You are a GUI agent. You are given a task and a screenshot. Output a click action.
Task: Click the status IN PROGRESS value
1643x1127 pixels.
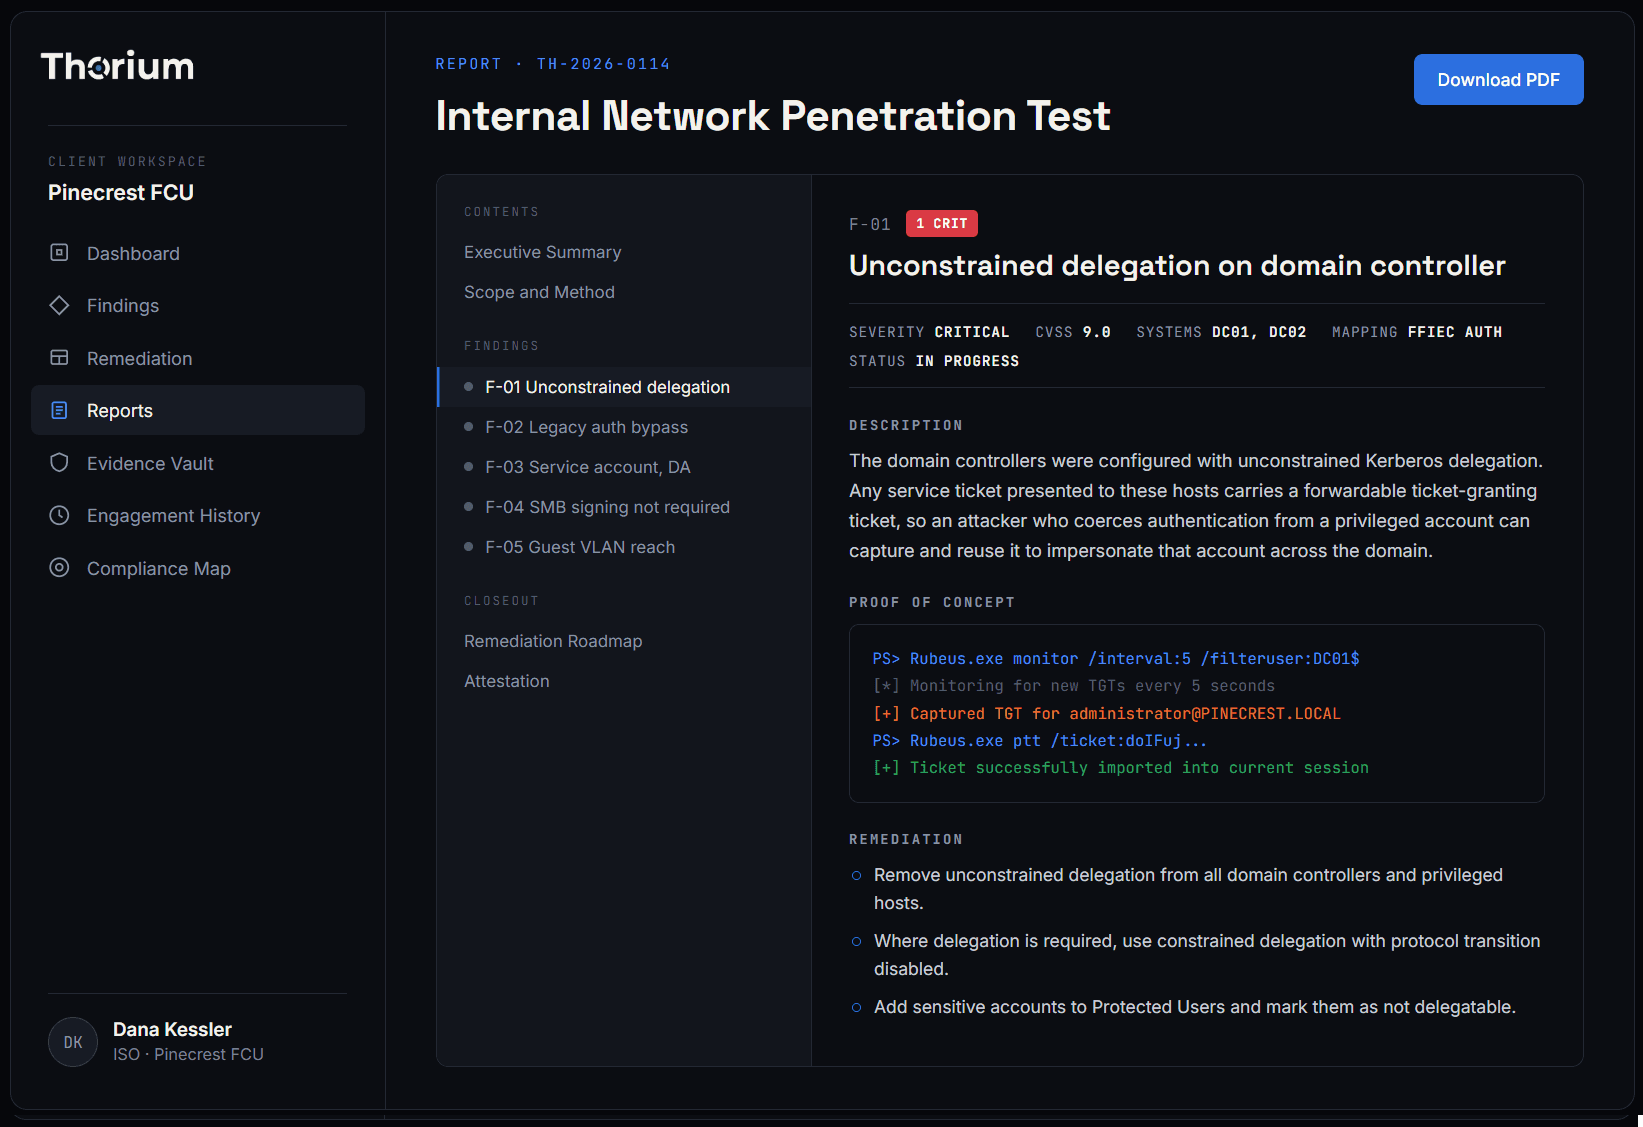pos(967,361)
